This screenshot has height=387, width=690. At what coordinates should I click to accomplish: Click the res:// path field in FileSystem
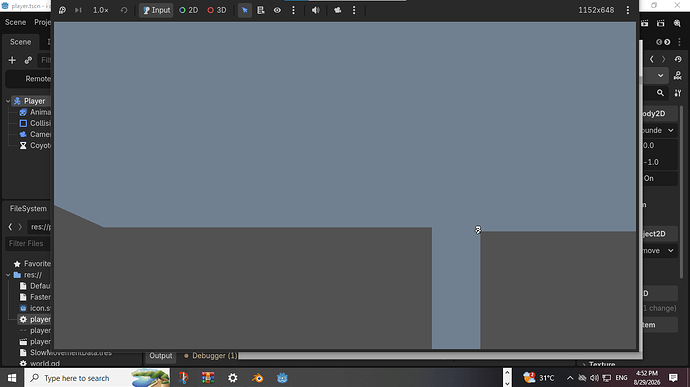coord(40,227)
